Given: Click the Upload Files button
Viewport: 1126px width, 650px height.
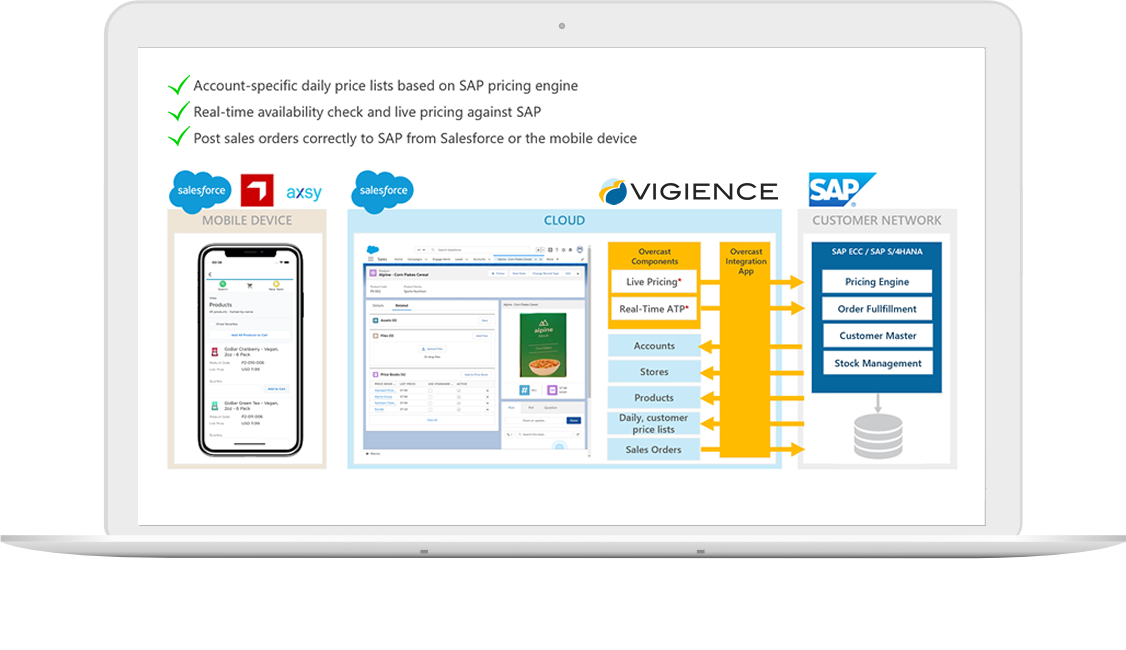Looking at the screenshot, I should [x=432, y=349].
